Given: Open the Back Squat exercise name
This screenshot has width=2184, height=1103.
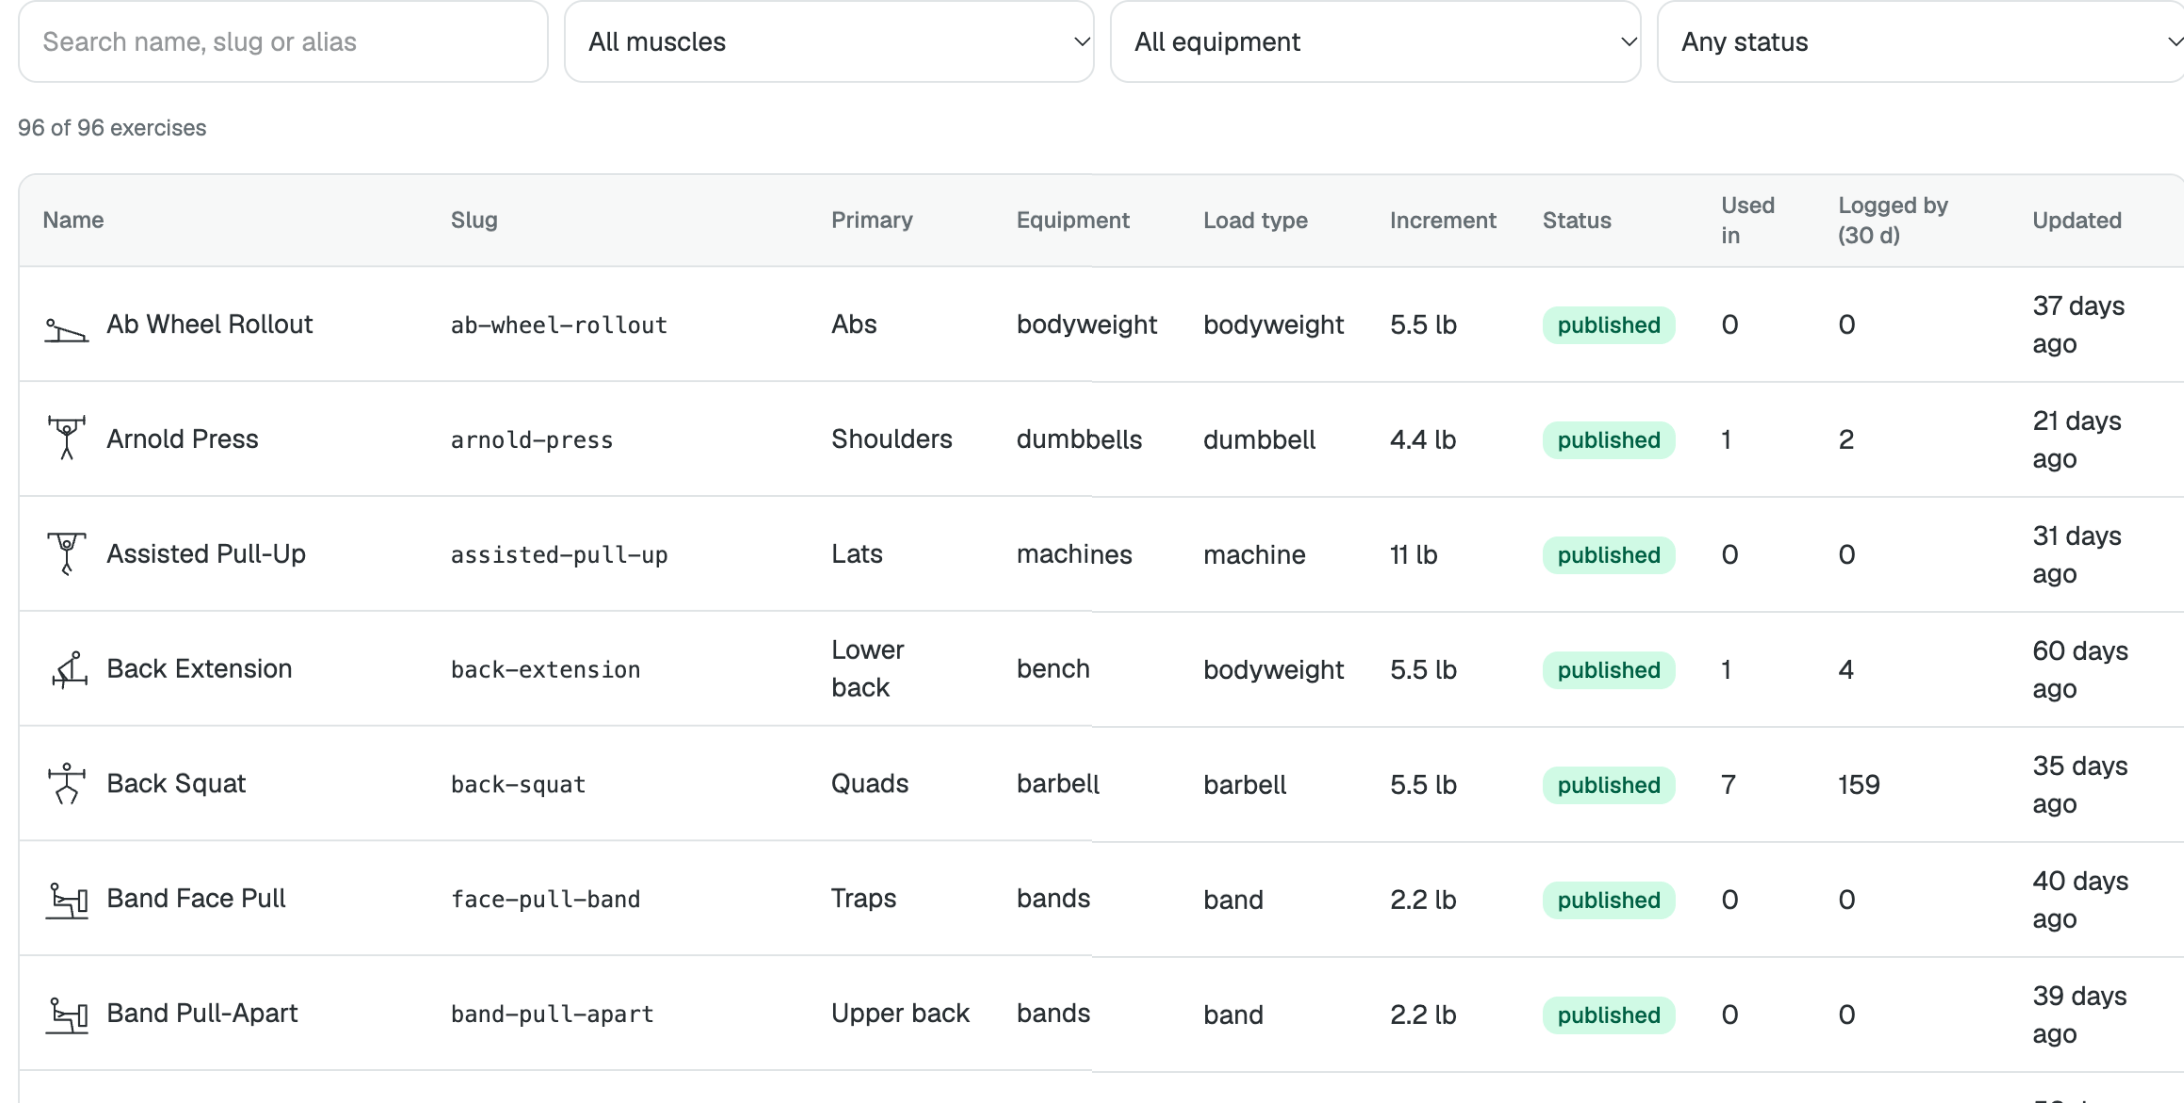Looking at the screenshot, I should tap(176, 784).
